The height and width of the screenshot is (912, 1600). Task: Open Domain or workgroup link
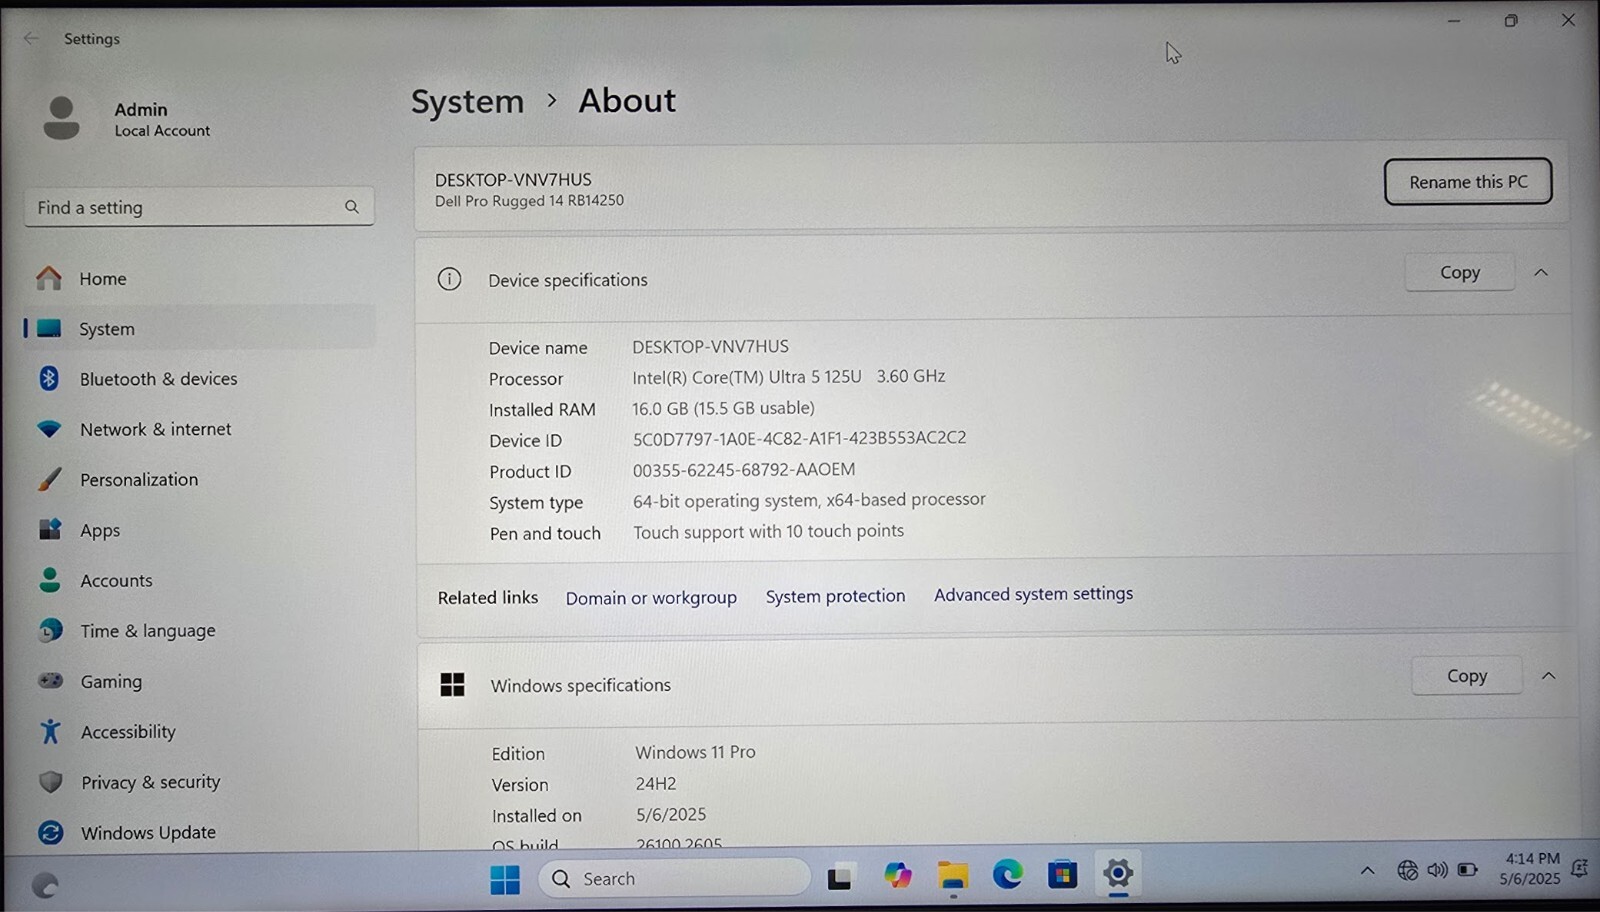pyautogui.click(x=651, y=598)
